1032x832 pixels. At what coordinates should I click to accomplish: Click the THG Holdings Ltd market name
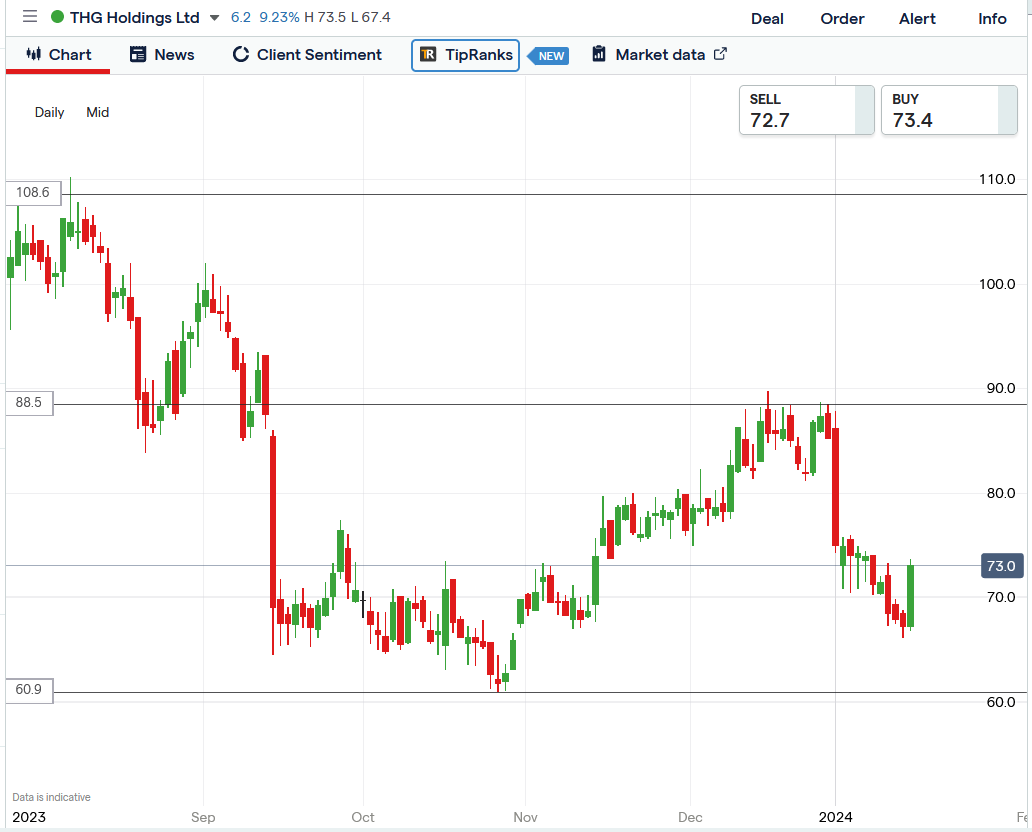point(134,18)
